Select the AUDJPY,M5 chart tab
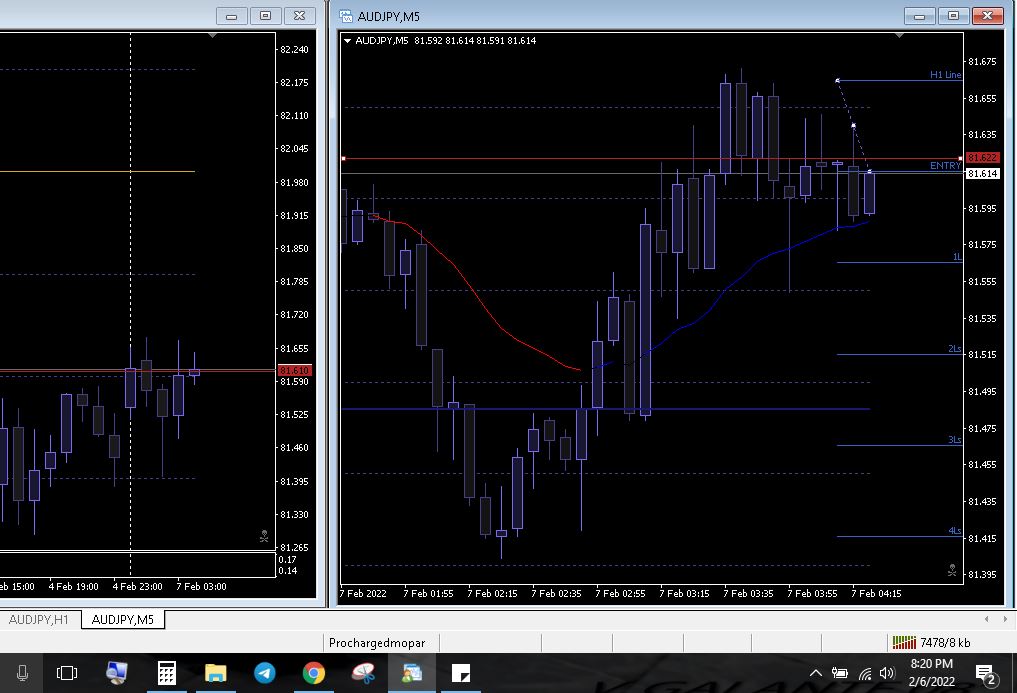Image resolution: width=1017 pixels, height=693 pixels. (123, 620)
